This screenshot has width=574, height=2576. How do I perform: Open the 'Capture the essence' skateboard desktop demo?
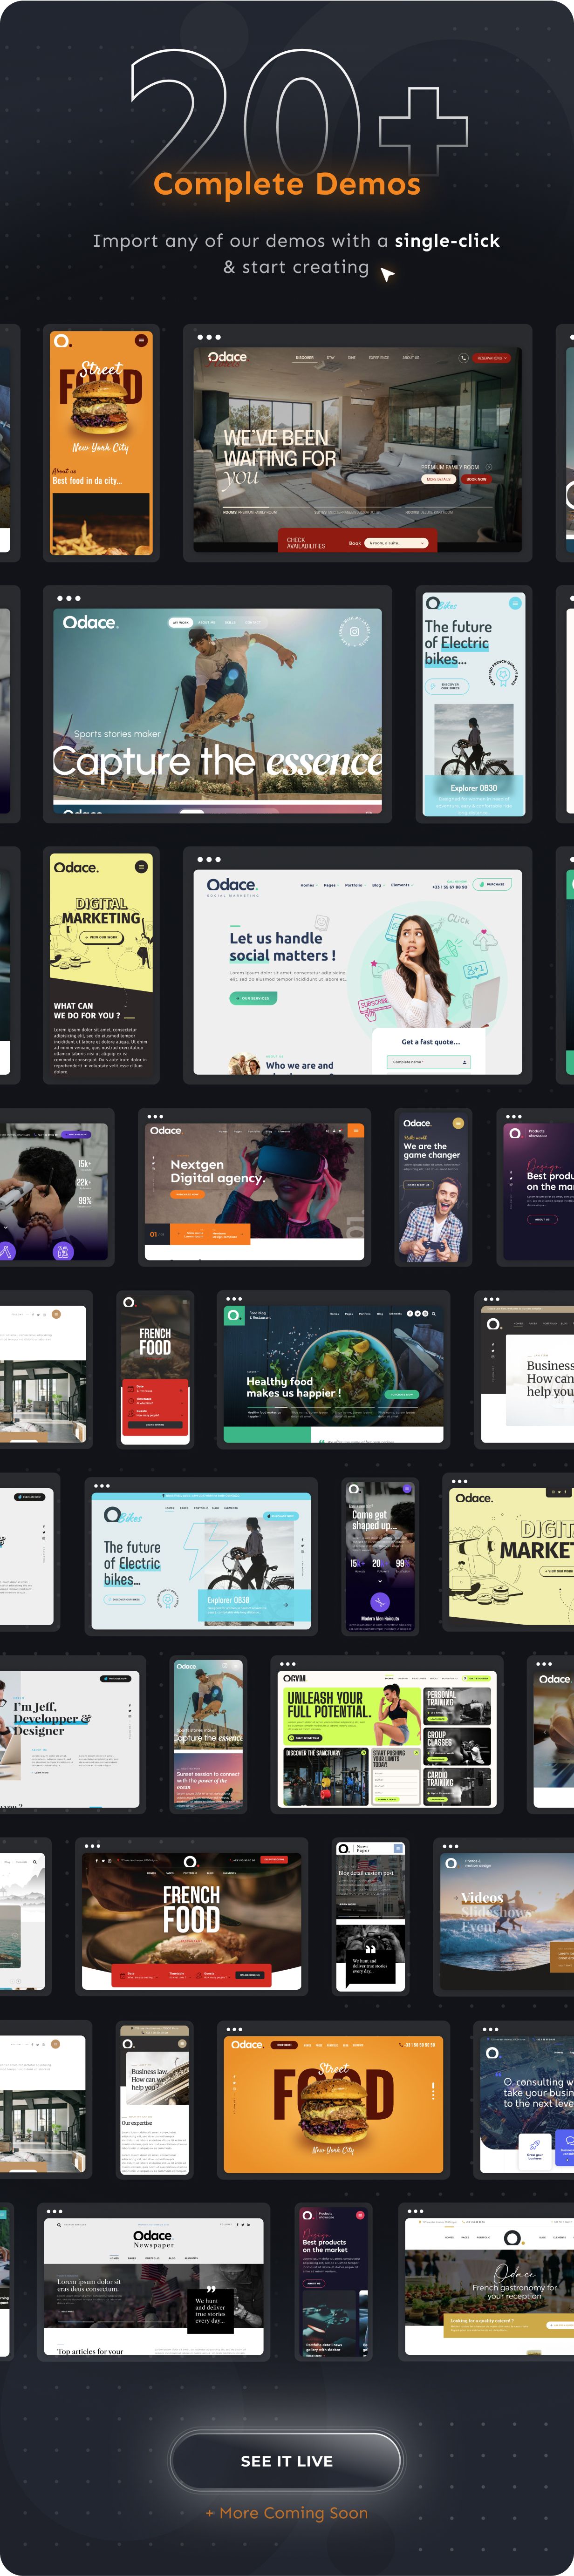217,704
